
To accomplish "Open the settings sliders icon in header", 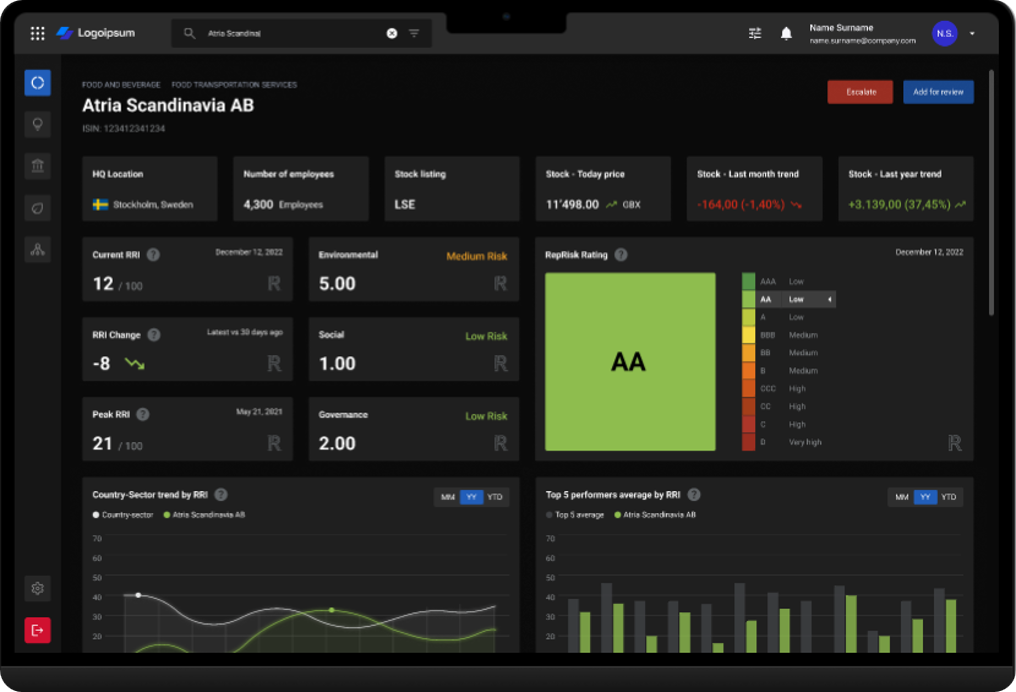I will (x=755, y=33).
